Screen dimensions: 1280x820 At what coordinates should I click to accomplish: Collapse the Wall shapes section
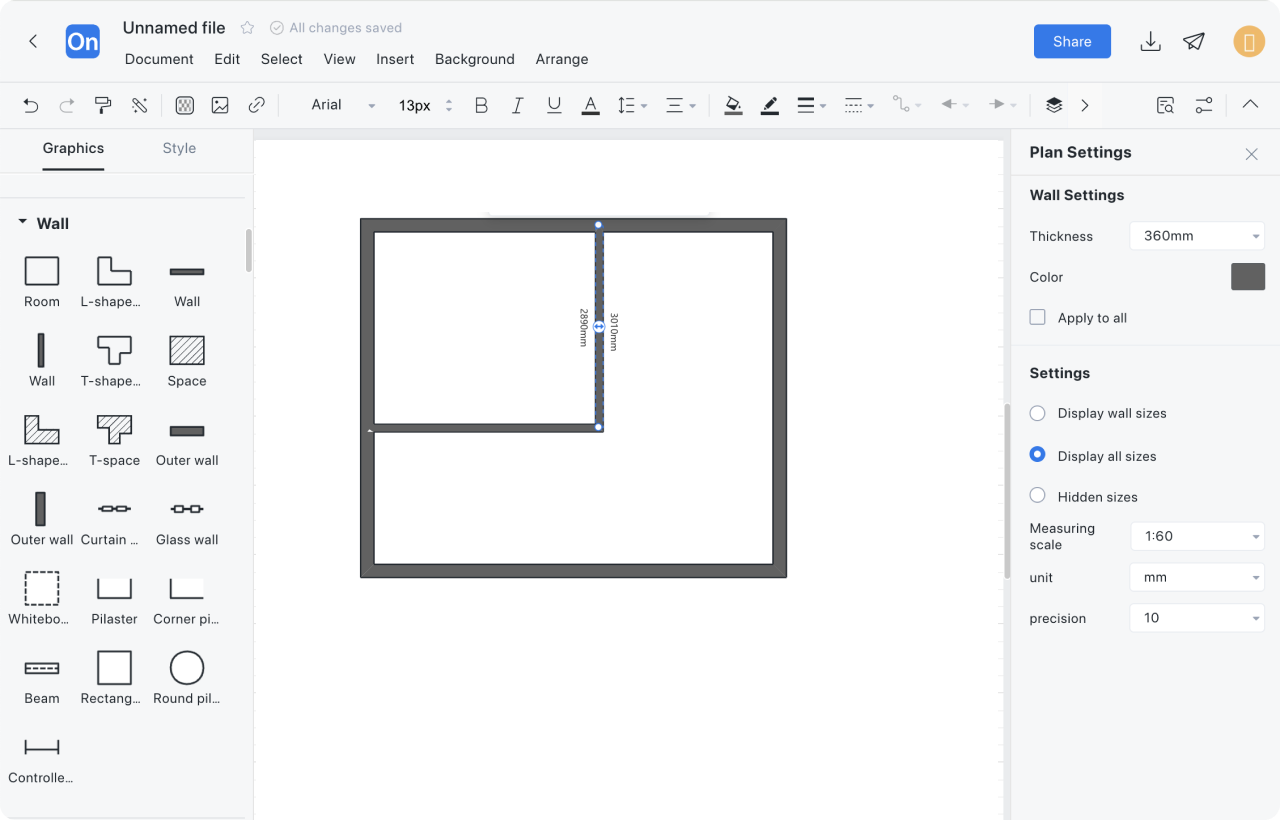[x=22, y=223]
